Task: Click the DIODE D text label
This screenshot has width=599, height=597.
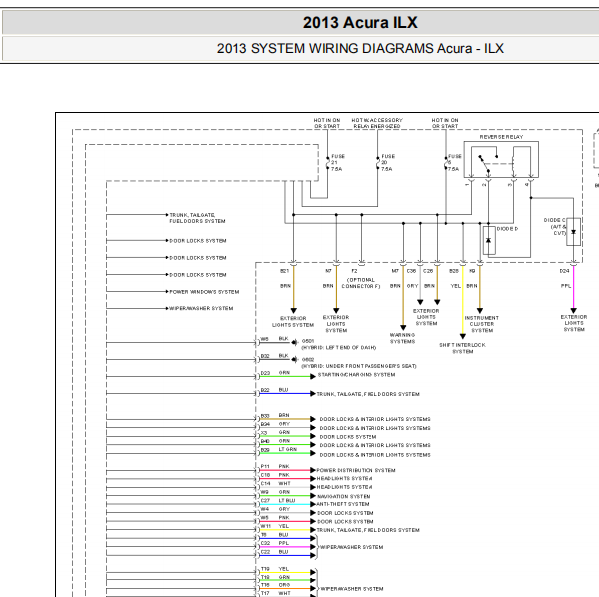Action: click(507, 228)
